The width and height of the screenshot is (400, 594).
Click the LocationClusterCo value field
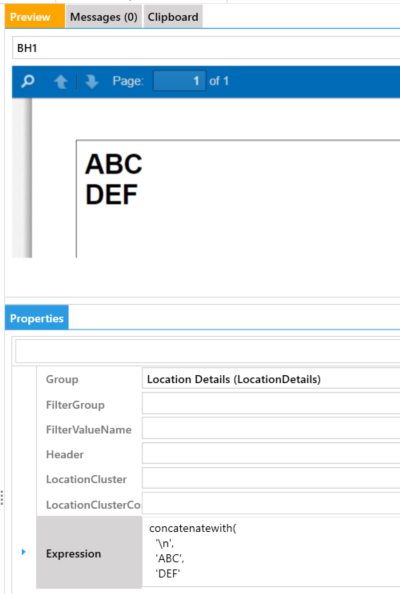pos(271,503)
